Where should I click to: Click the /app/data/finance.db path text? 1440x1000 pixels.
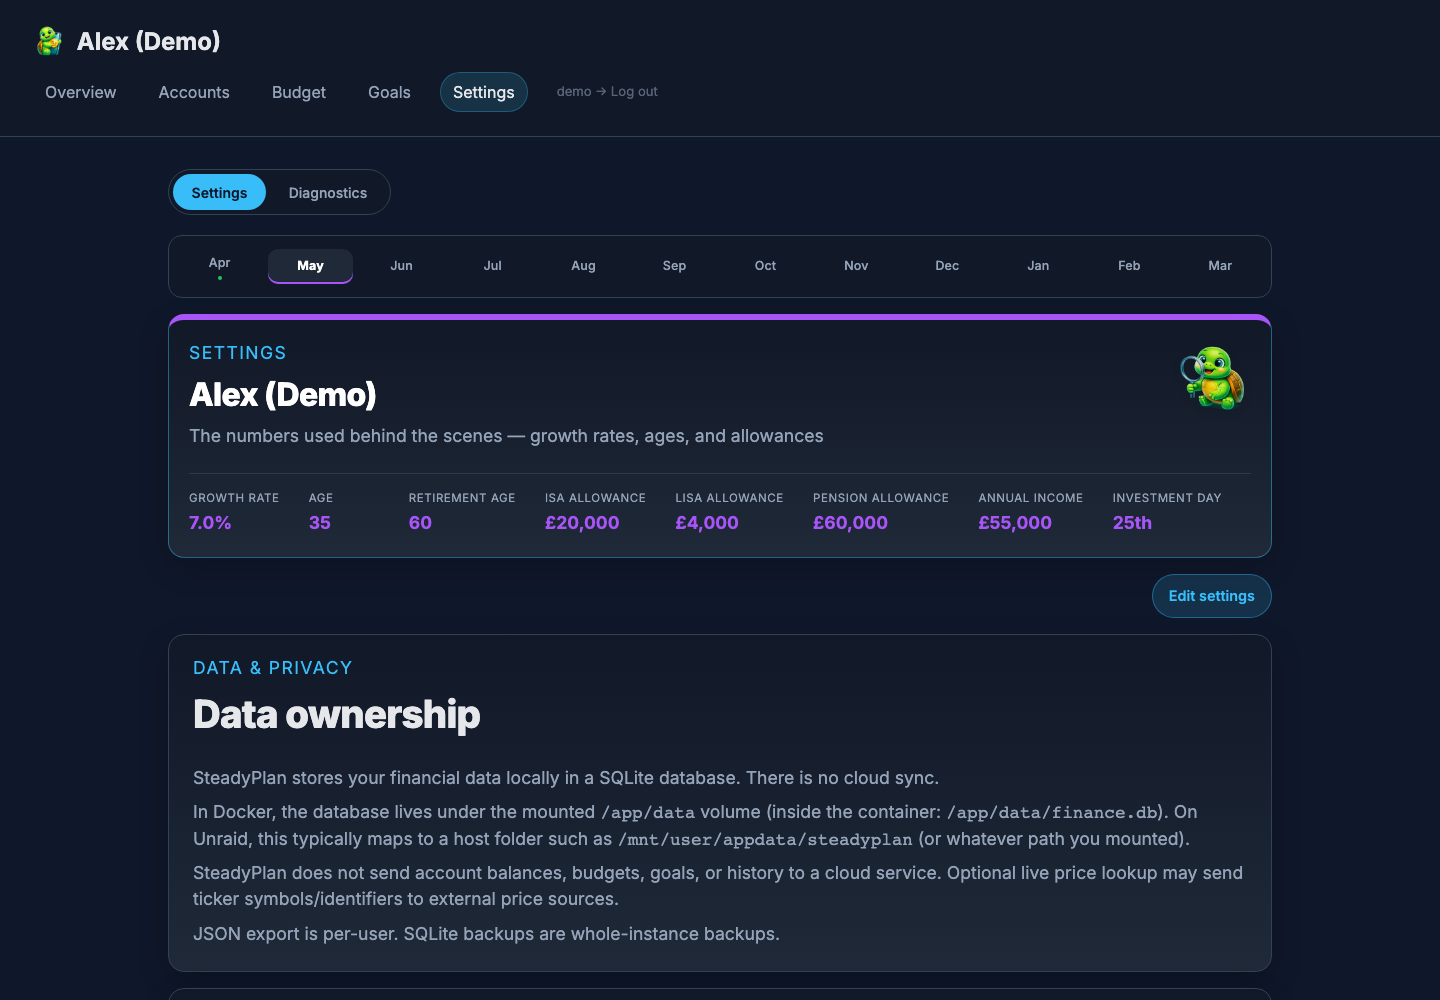point(1053,813)
